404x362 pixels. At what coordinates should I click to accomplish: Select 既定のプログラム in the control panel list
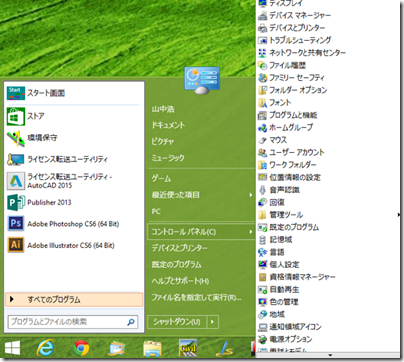click(294, 227)
